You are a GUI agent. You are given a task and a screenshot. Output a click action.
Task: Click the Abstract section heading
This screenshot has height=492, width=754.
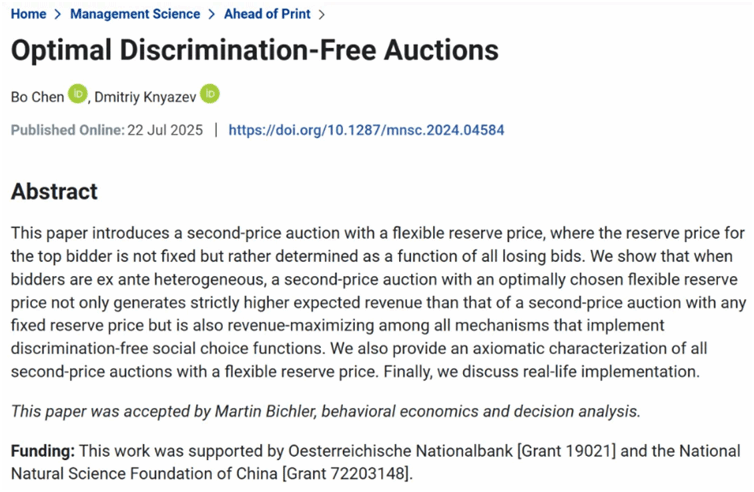(54, 191)
